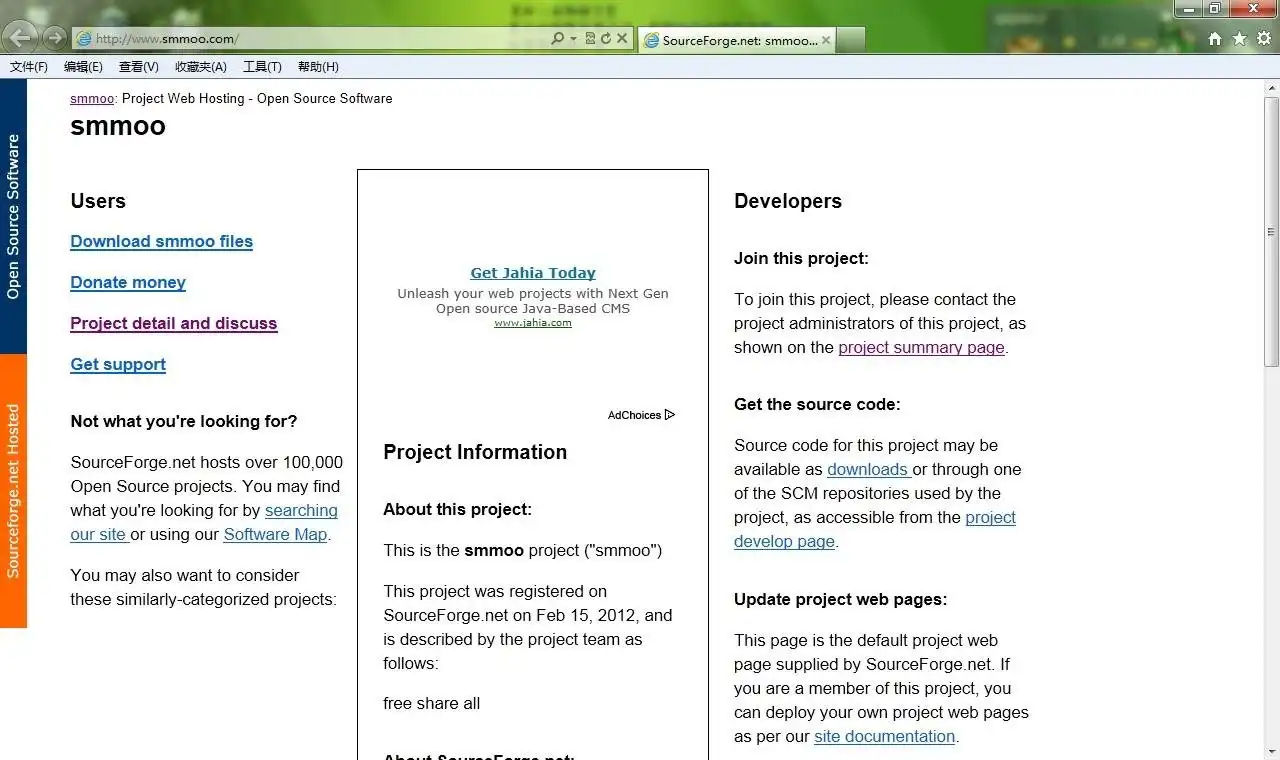Open the Software Map link
Image resolution: width=1280 pixels, height=760 pixels.
click(275, 534)
